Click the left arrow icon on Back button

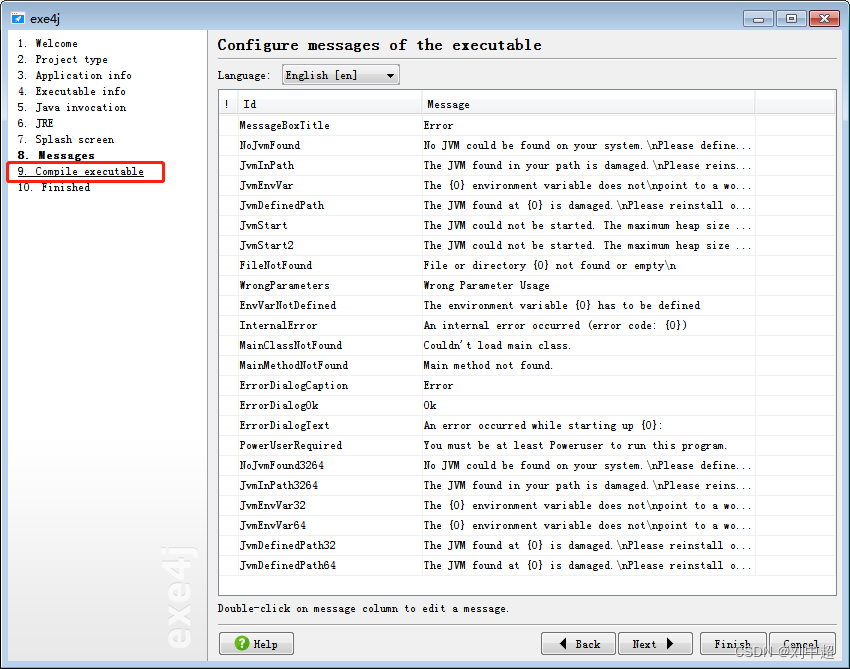point(565,643)
